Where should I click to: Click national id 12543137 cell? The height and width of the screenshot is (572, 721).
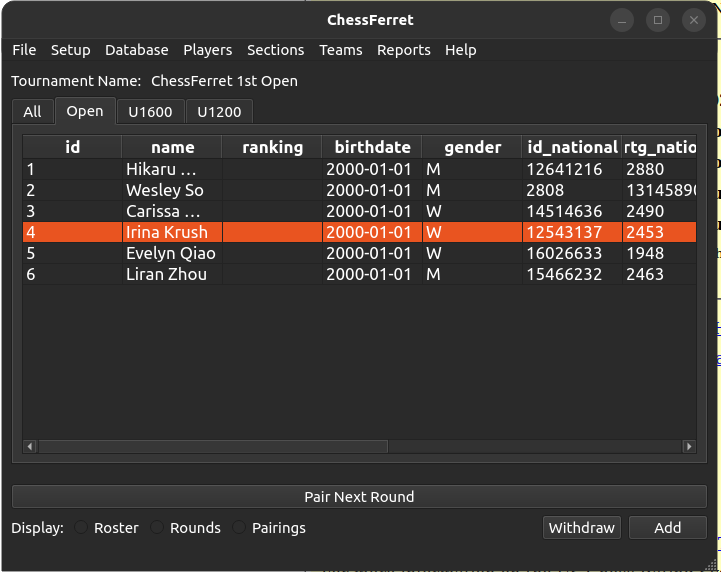coord(572,232)
